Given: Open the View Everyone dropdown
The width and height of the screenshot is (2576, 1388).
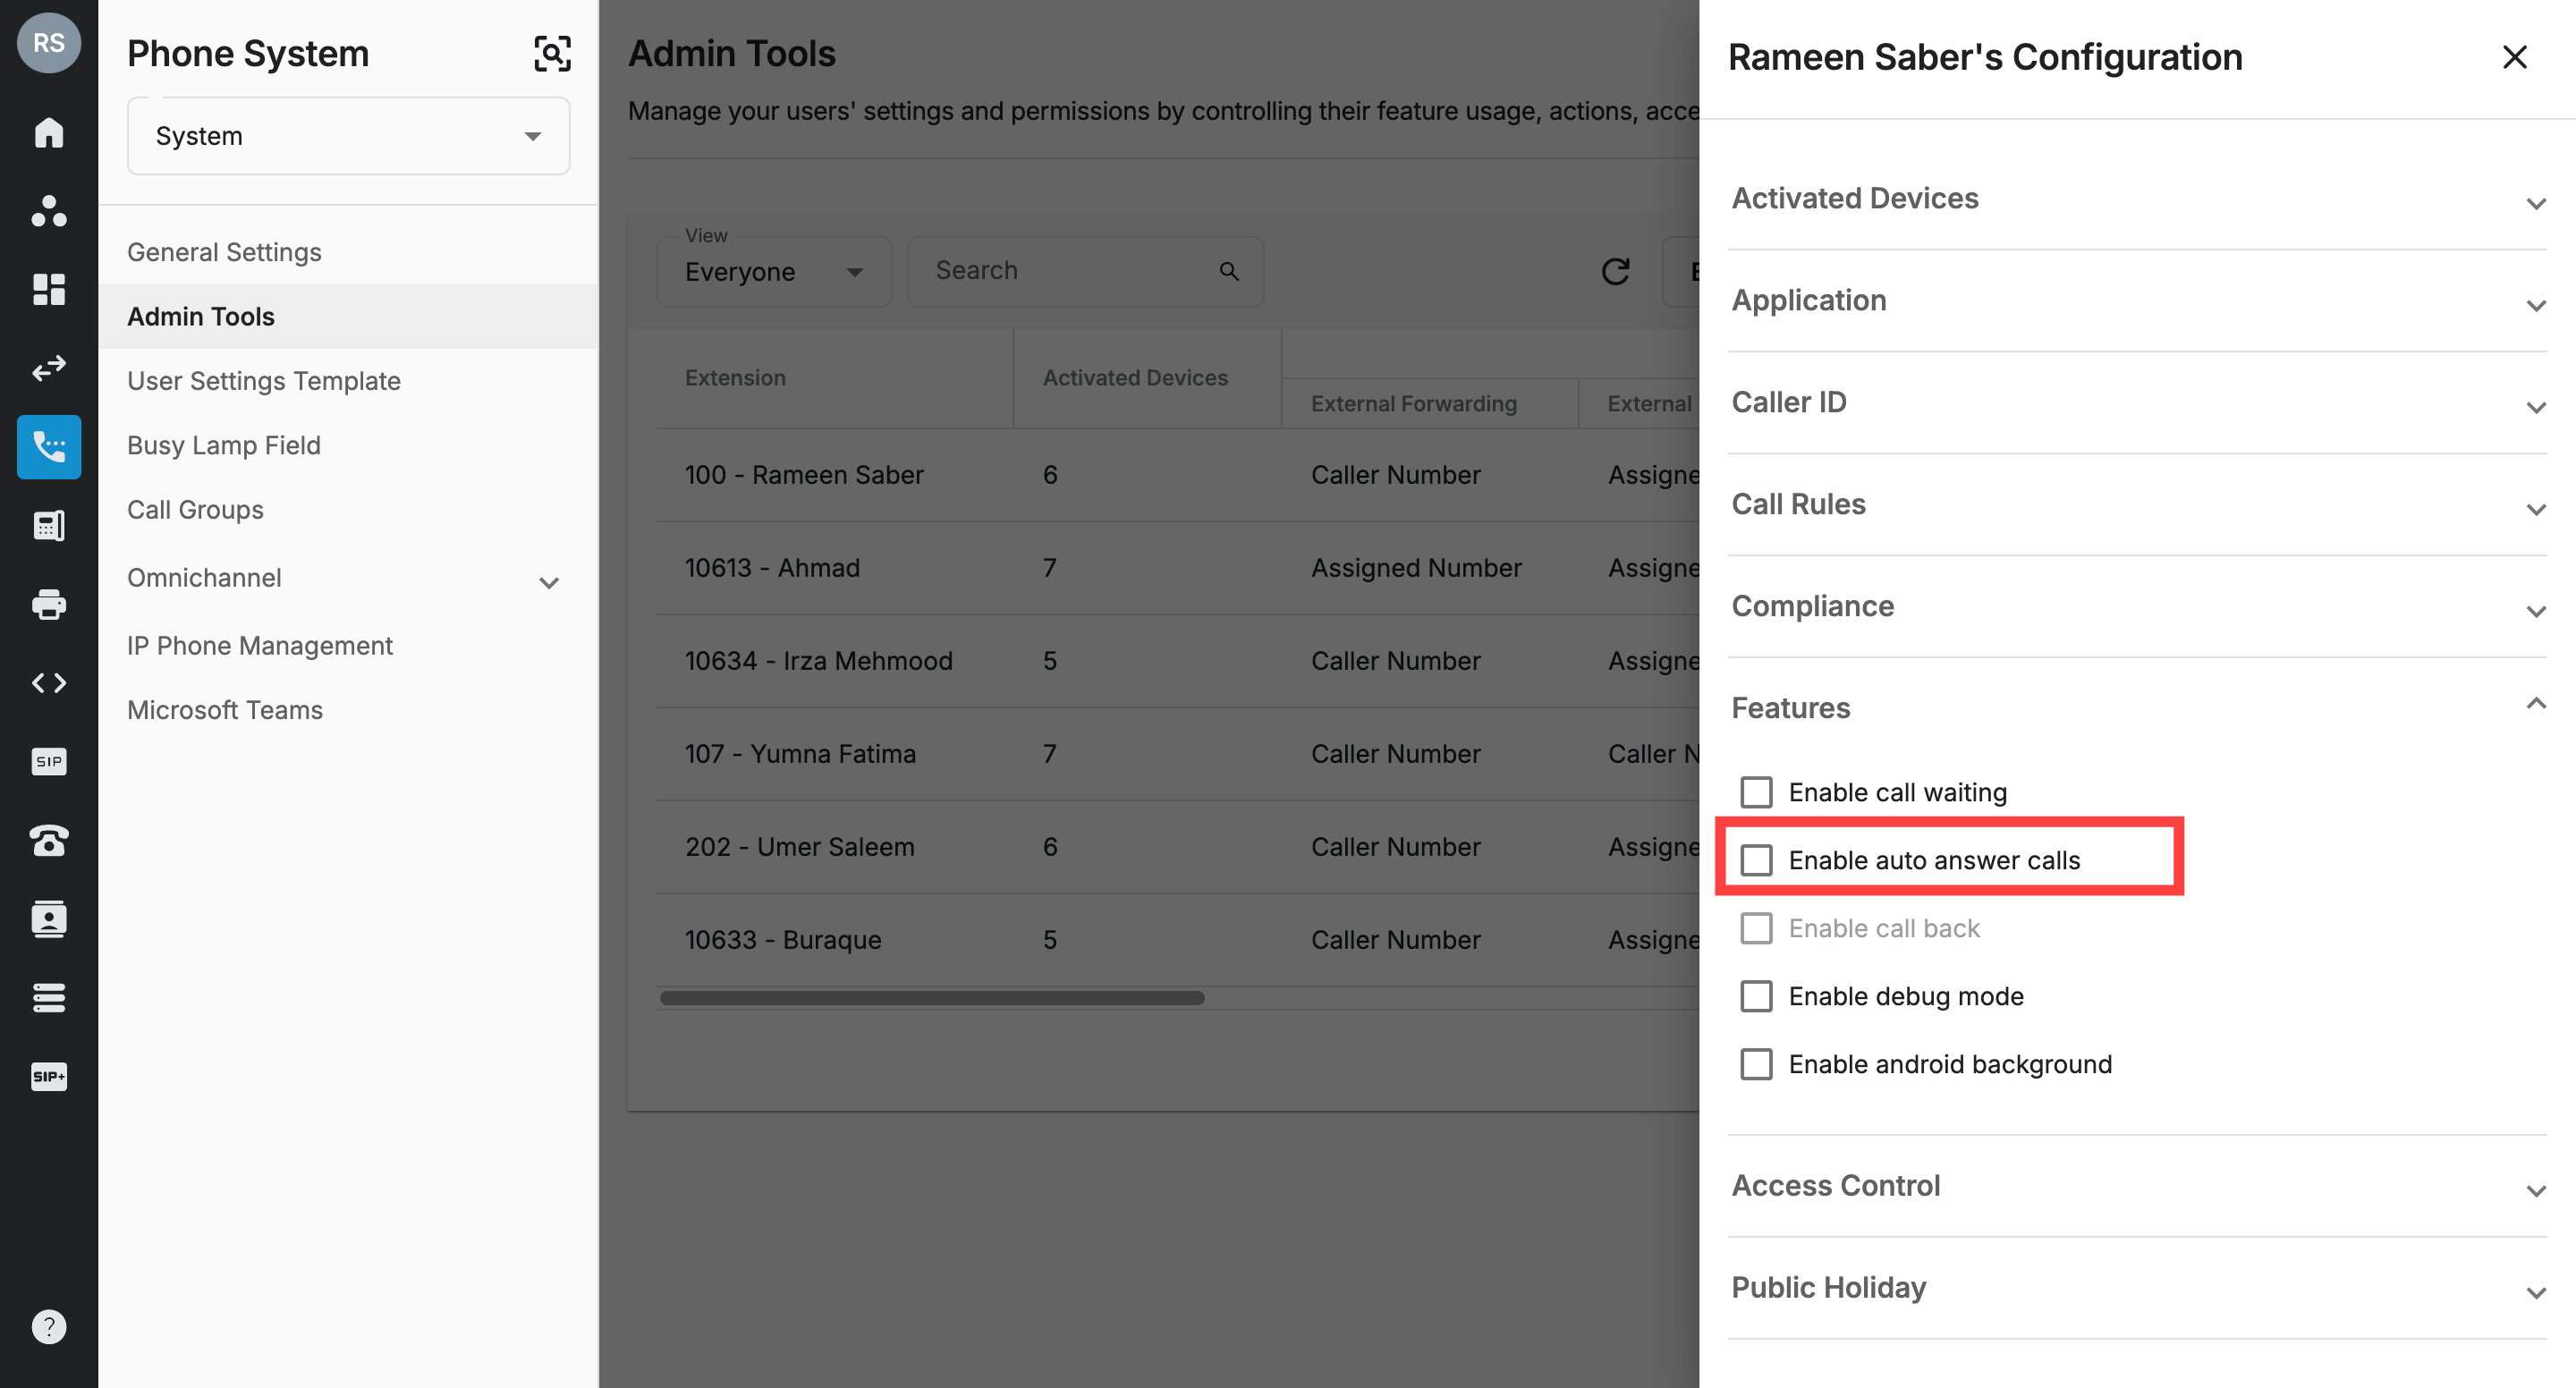Looking at the screenshot, I should [773, 271].
